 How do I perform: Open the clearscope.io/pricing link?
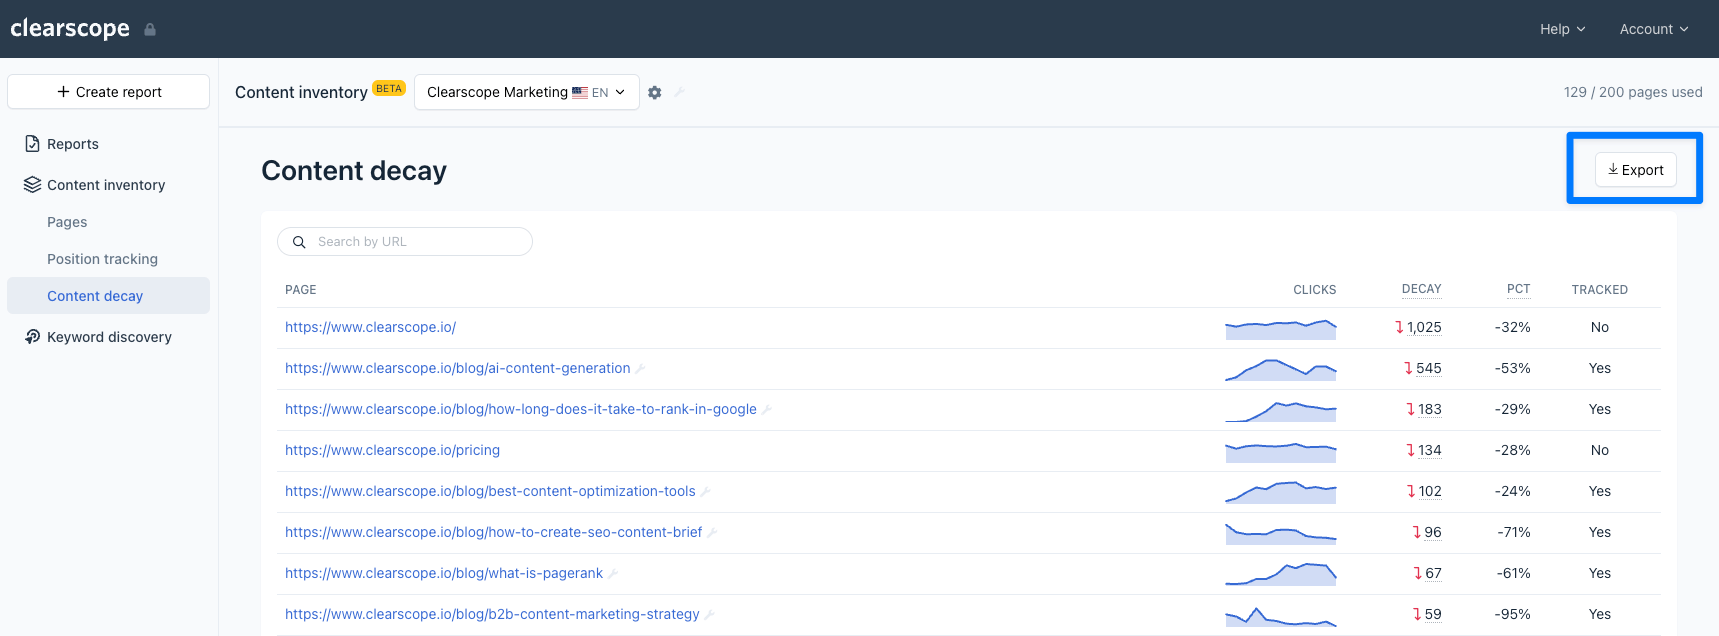392,450
